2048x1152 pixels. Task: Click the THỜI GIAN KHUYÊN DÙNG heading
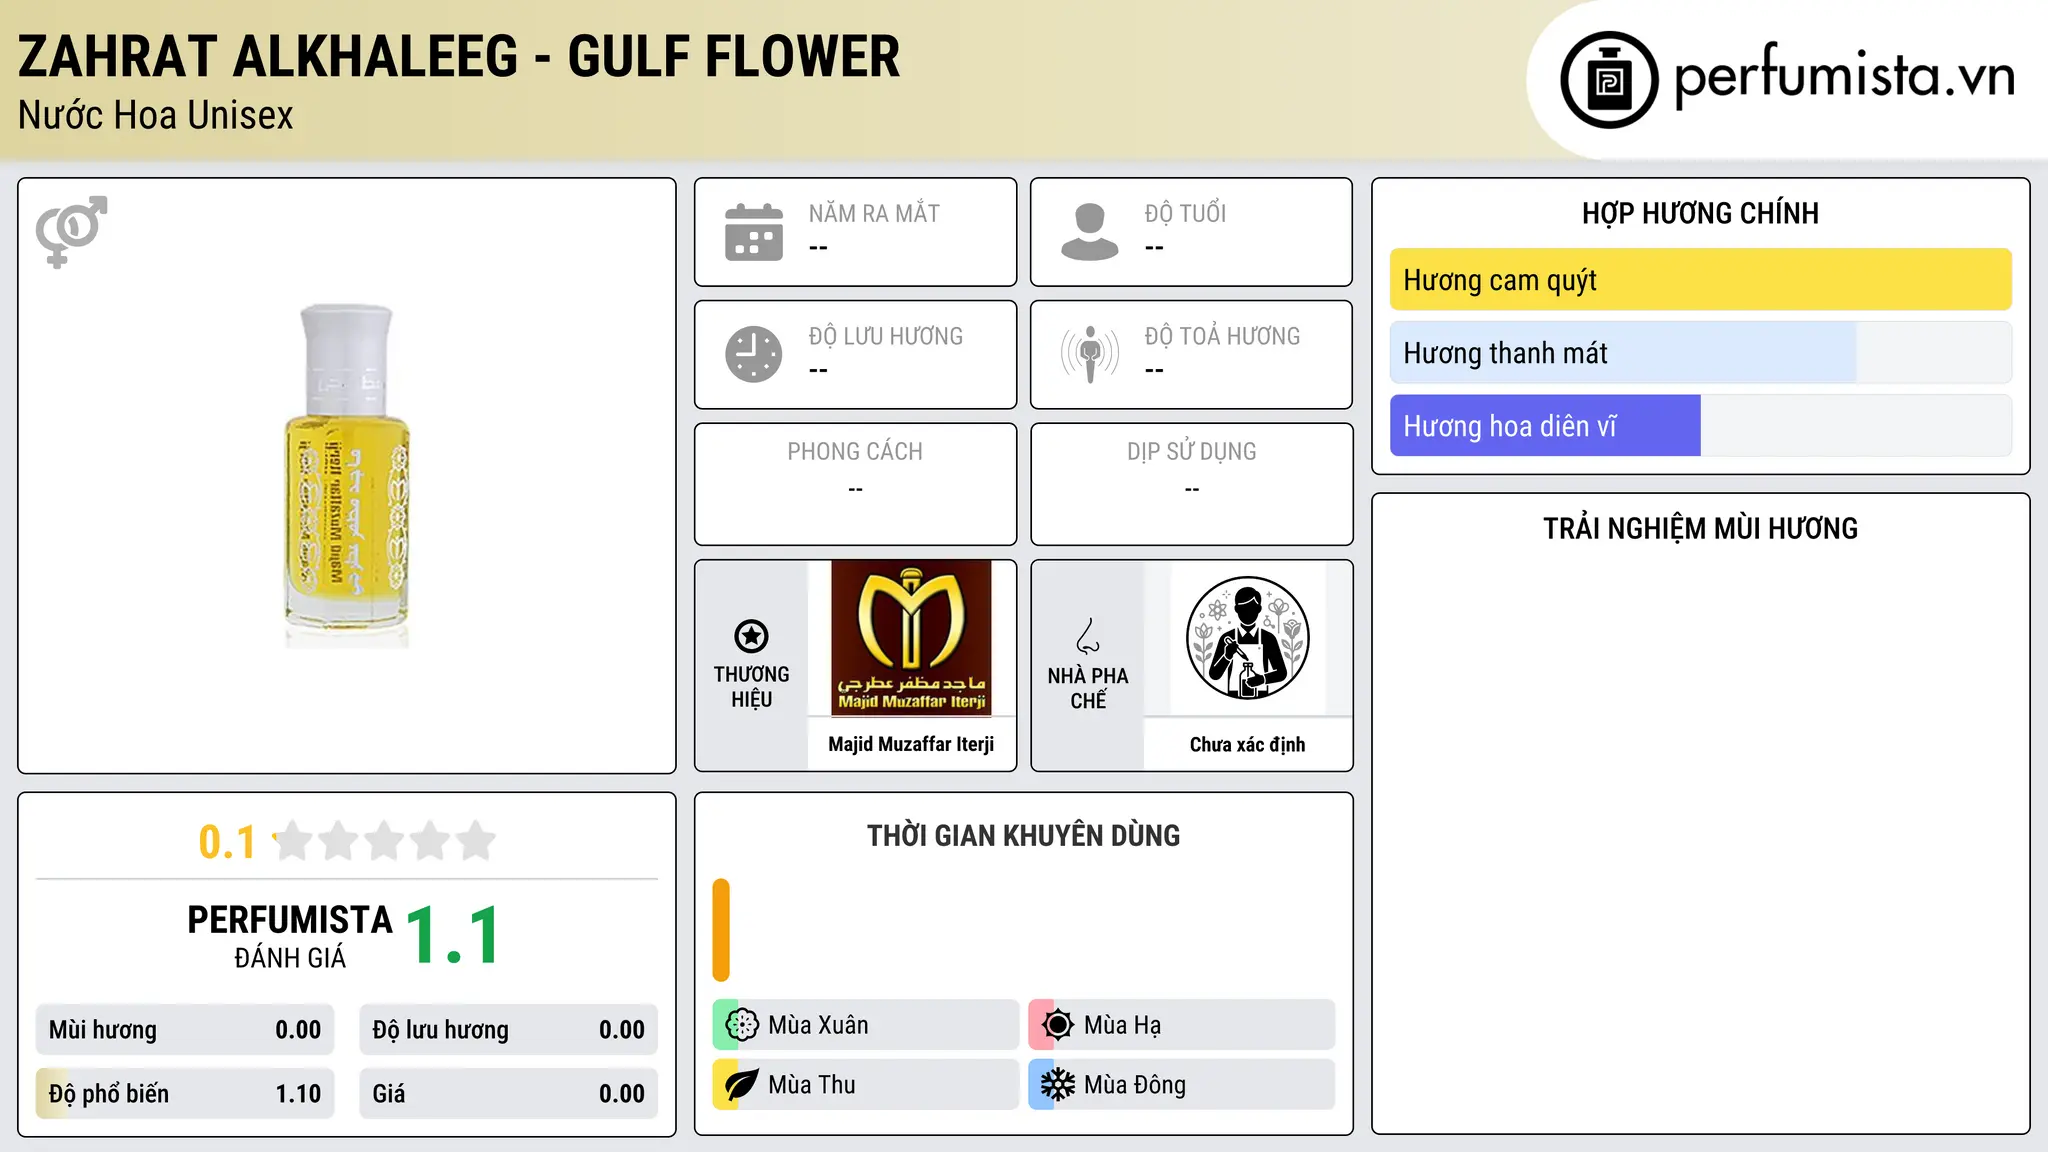(1023, 835)
